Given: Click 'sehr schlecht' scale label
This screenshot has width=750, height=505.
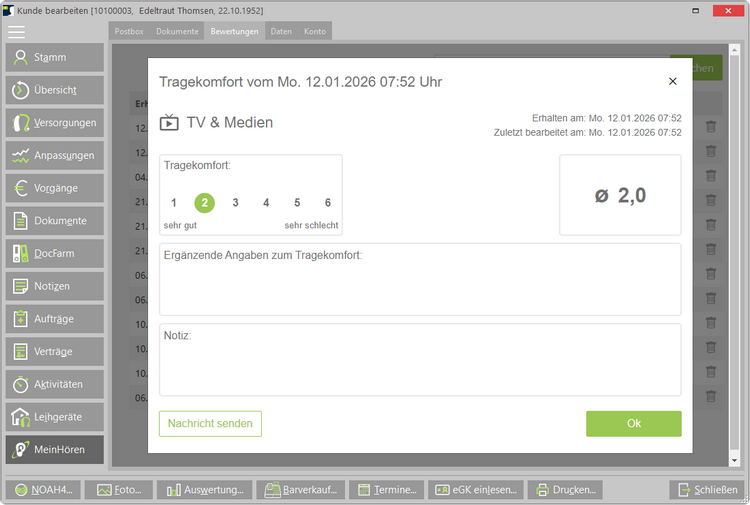Looking at the screenshot, I should 311,225.
